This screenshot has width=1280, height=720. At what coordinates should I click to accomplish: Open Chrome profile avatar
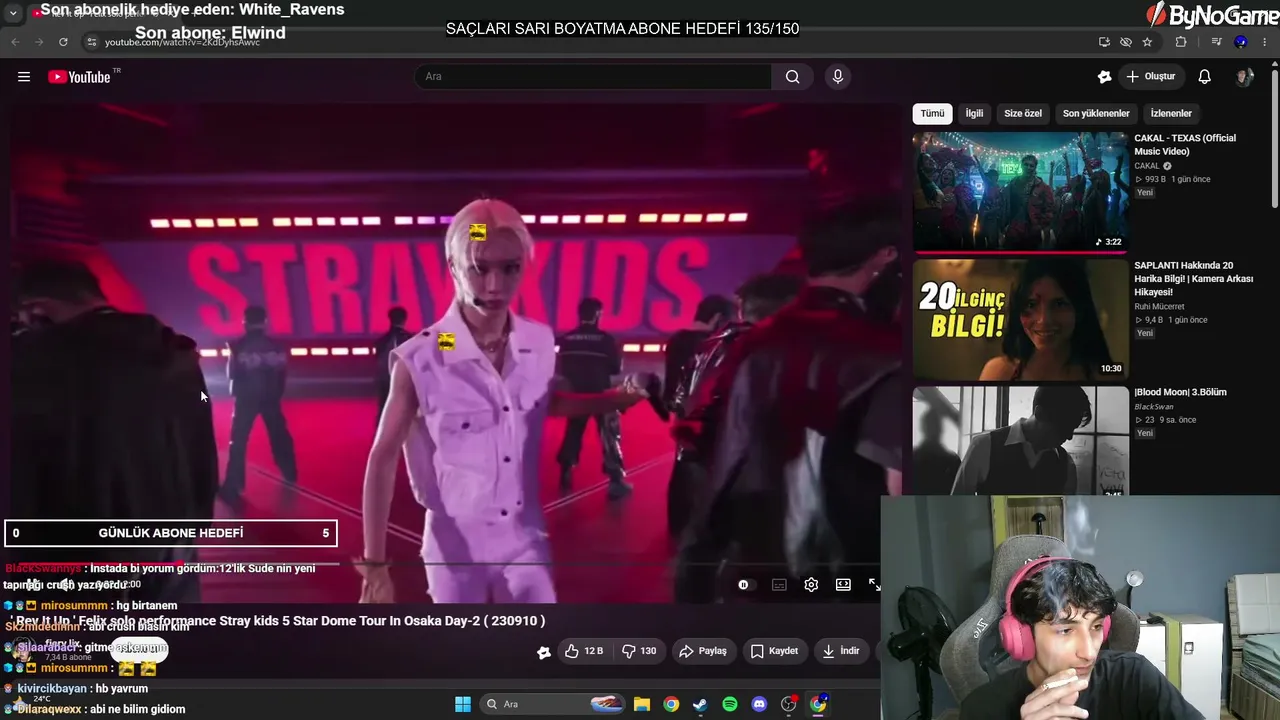pyautogui.click(x=1241, y=42)
